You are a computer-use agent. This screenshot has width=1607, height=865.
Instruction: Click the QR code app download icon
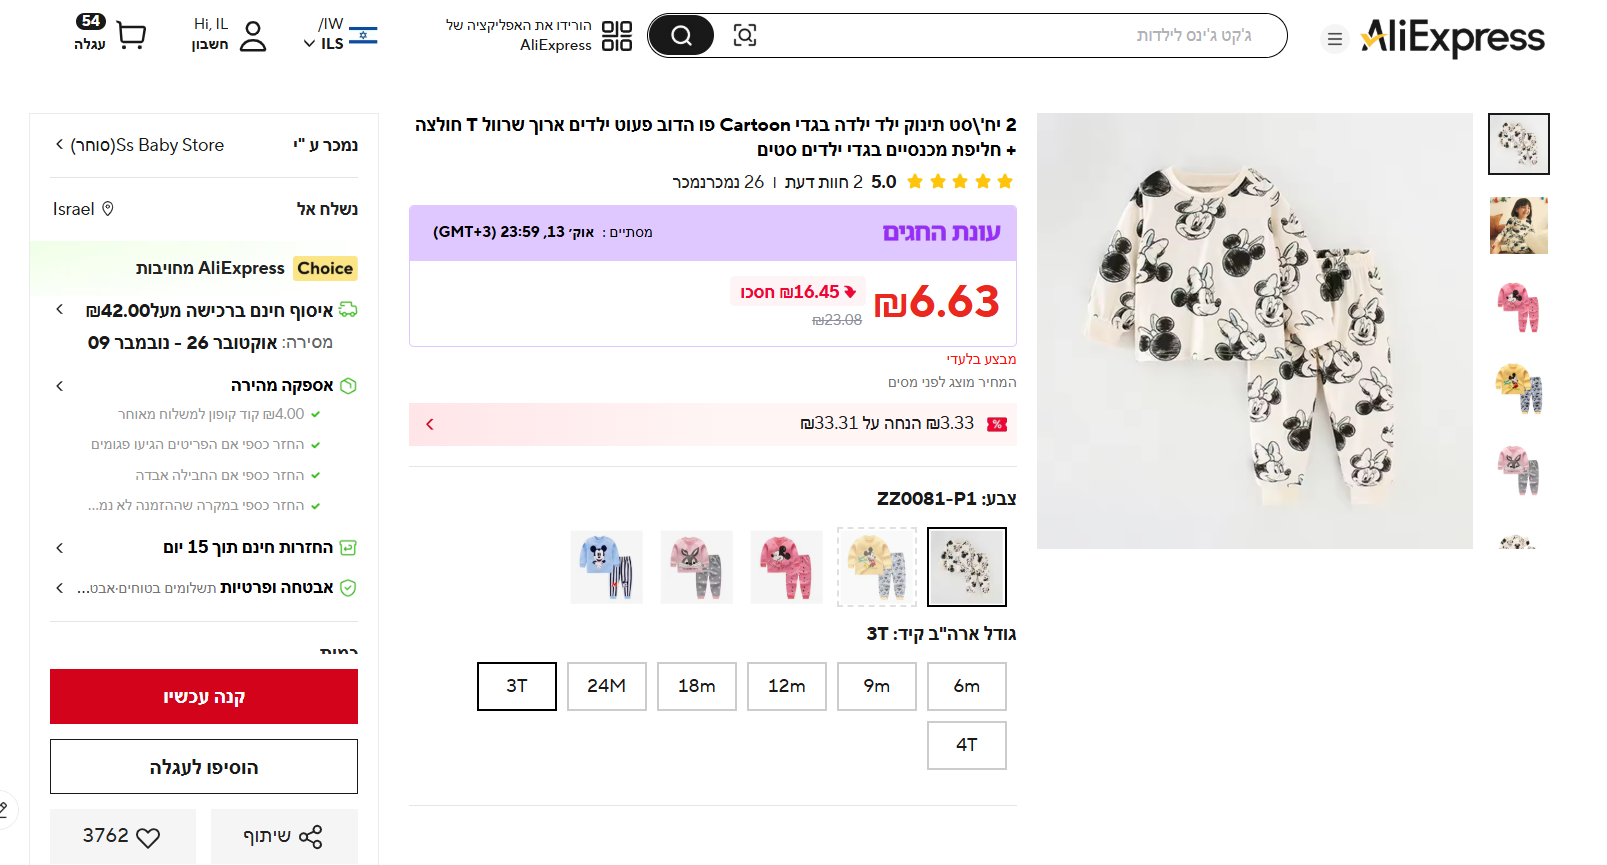[617, 36]
